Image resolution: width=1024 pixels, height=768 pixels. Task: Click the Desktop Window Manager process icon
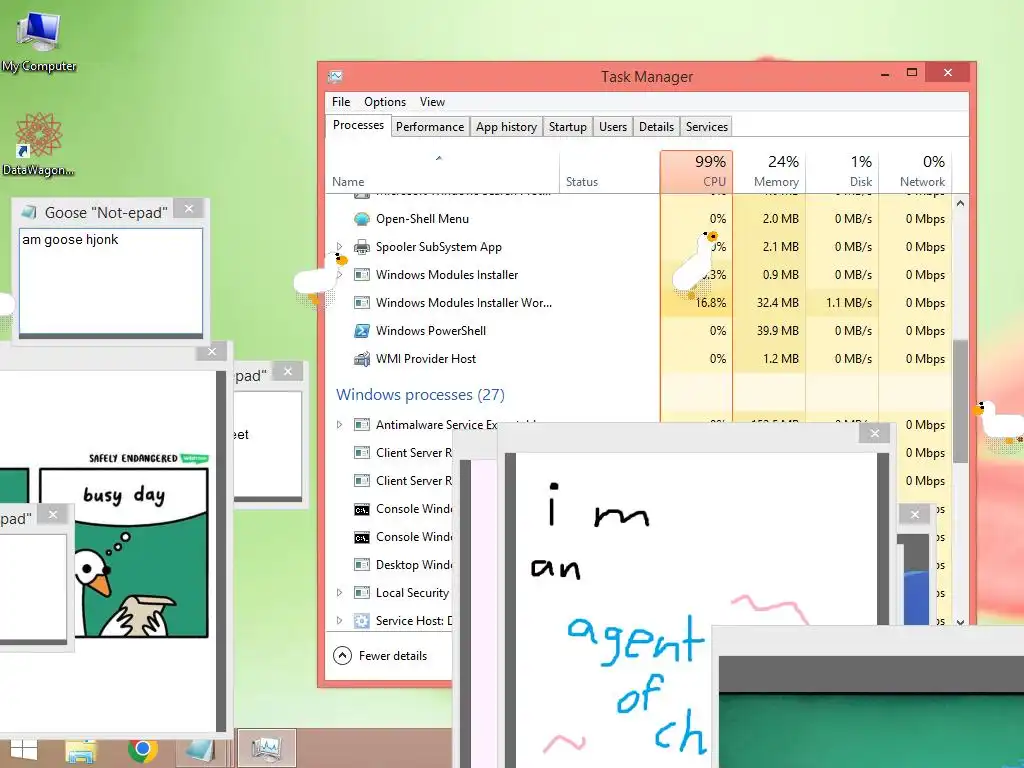[x=362, y=565]
